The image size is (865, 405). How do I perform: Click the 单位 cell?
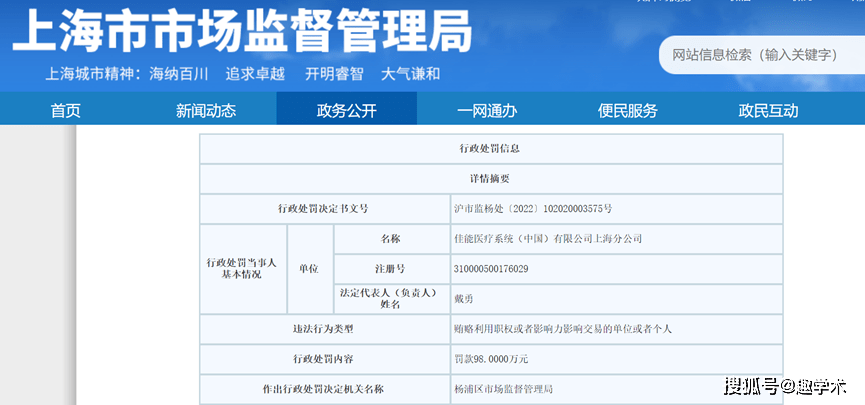pos(309,269)
